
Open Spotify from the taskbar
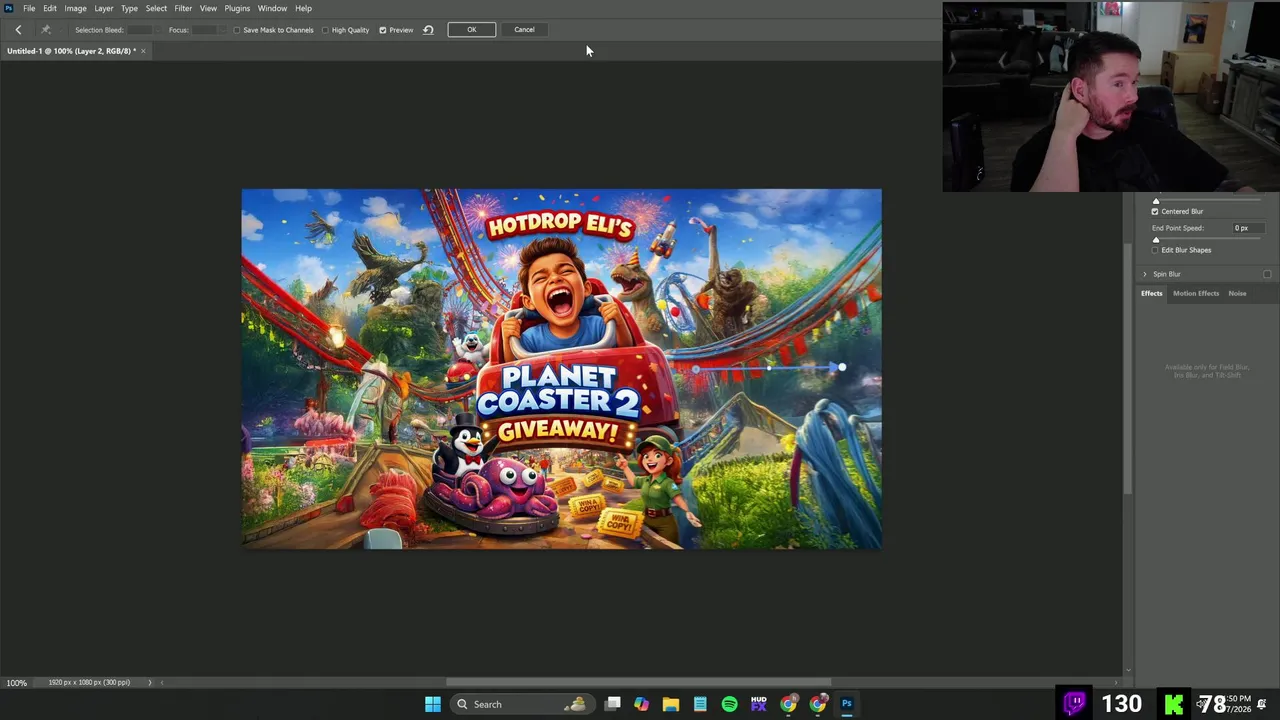pyautogui.click(x=729, y=704)
